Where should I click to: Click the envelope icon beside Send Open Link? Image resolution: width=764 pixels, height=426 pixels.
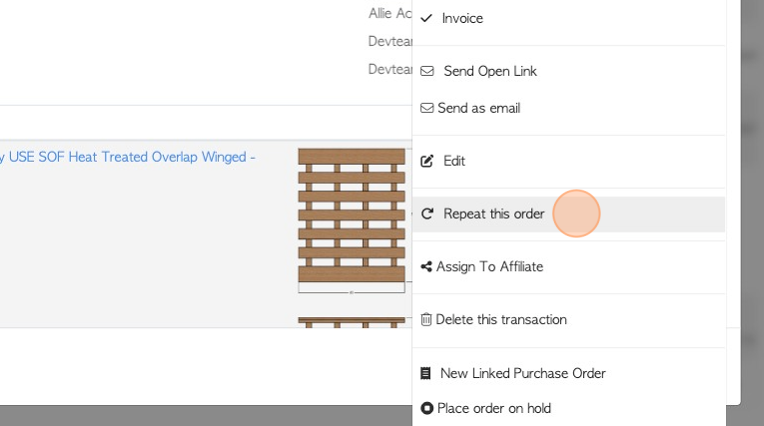tap(427, 71)
